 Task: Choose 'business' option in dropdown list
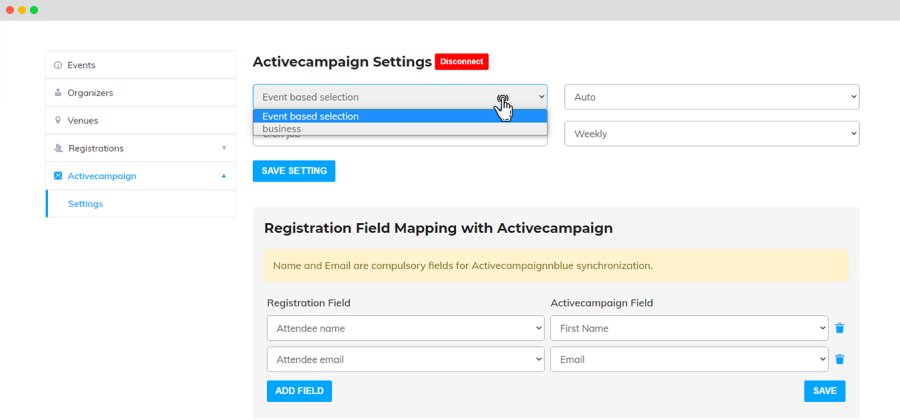[x=400, y=129]
